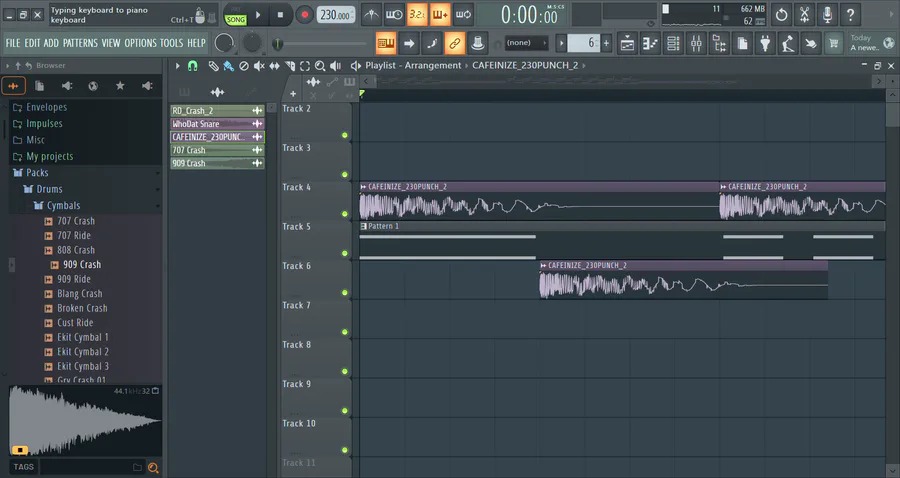Image resolution: width=900 pixels, height=478 pixels.
Task: Mute Track 4 with its green LED
Action: [344, 214]
